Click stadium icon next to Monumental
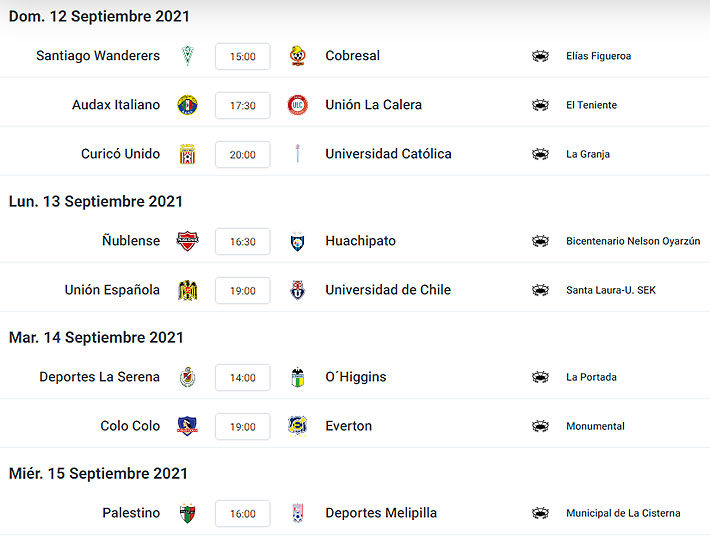 point(540,426)
